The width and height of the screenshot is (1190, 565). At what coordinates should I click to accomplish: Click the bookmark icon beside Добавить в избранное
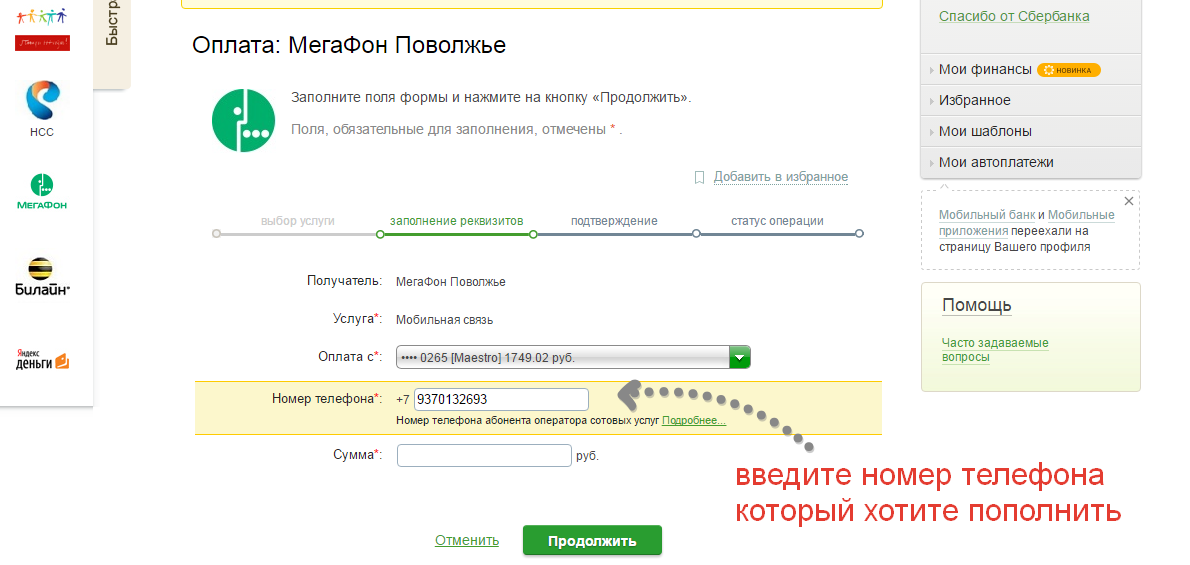point(700,177)
